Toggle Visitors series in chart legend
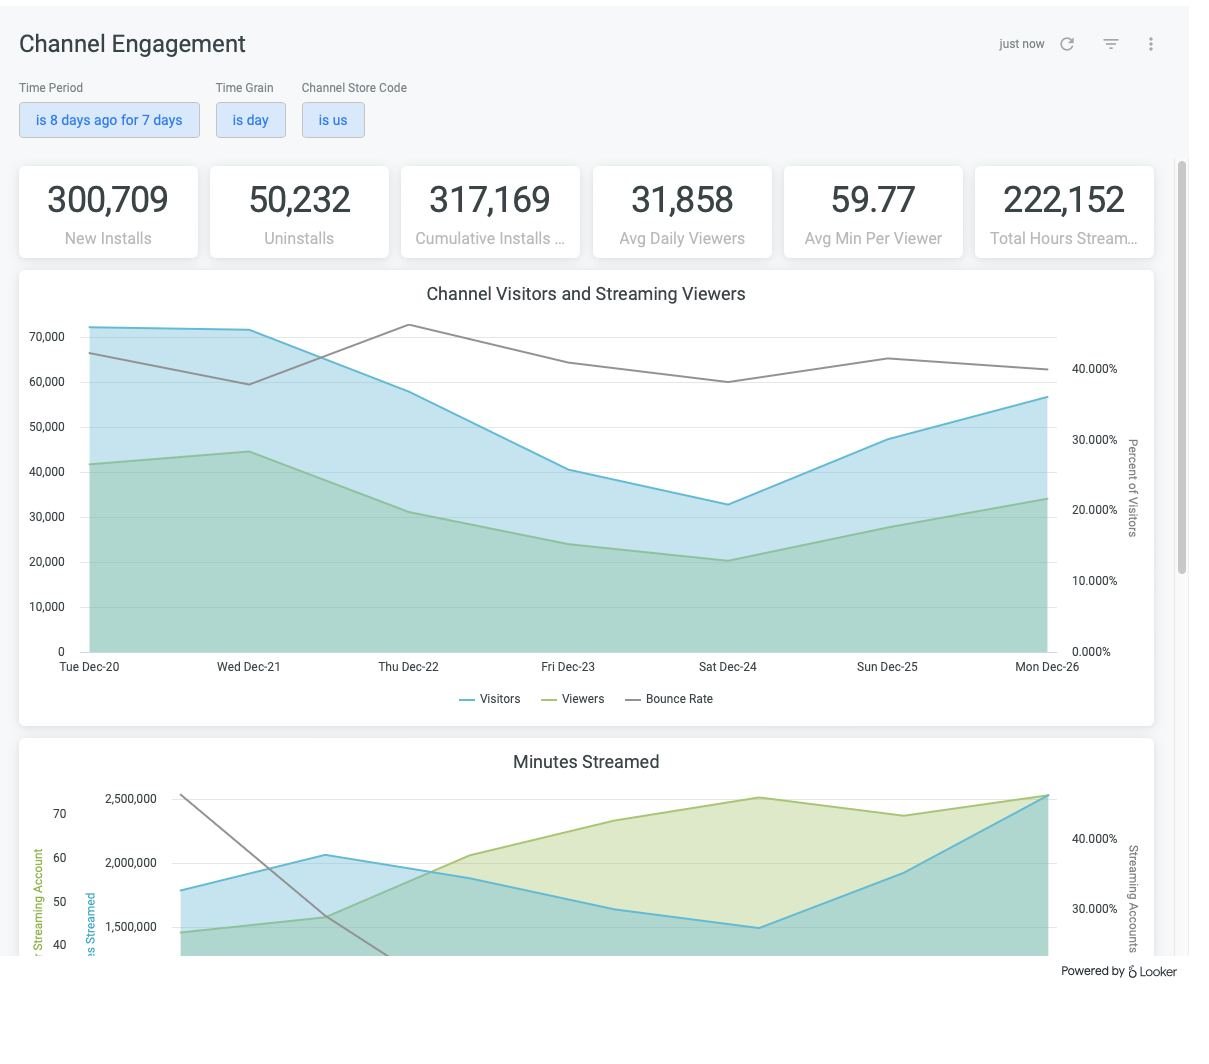 [x=490, y=699]
